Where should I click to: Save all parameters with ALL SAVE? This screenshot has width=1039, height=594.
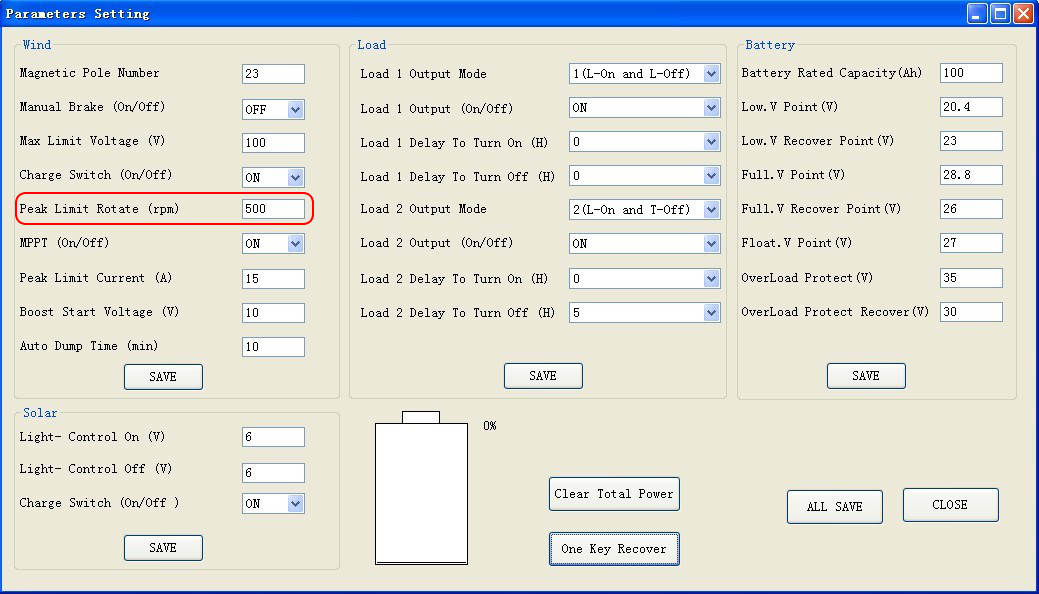[835, 507]
